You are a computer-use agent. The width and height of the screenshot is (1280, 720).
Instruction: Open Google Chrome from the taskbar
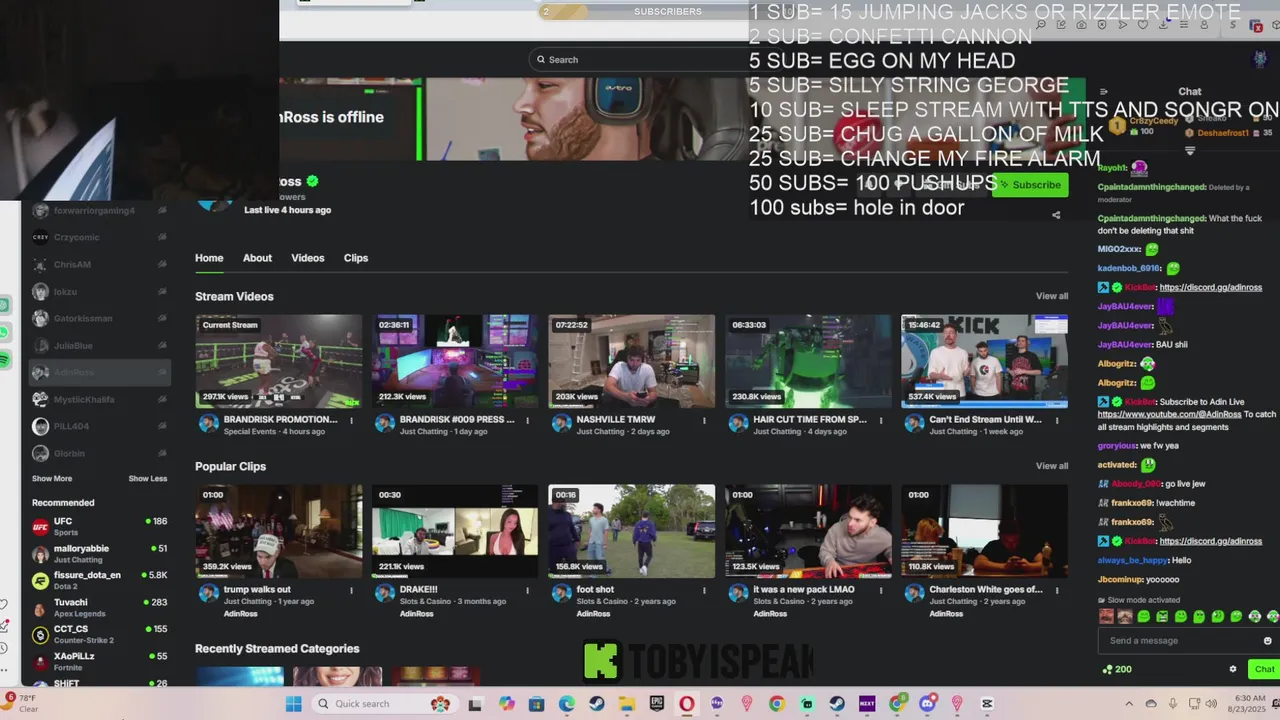click(x=777, y=704)
